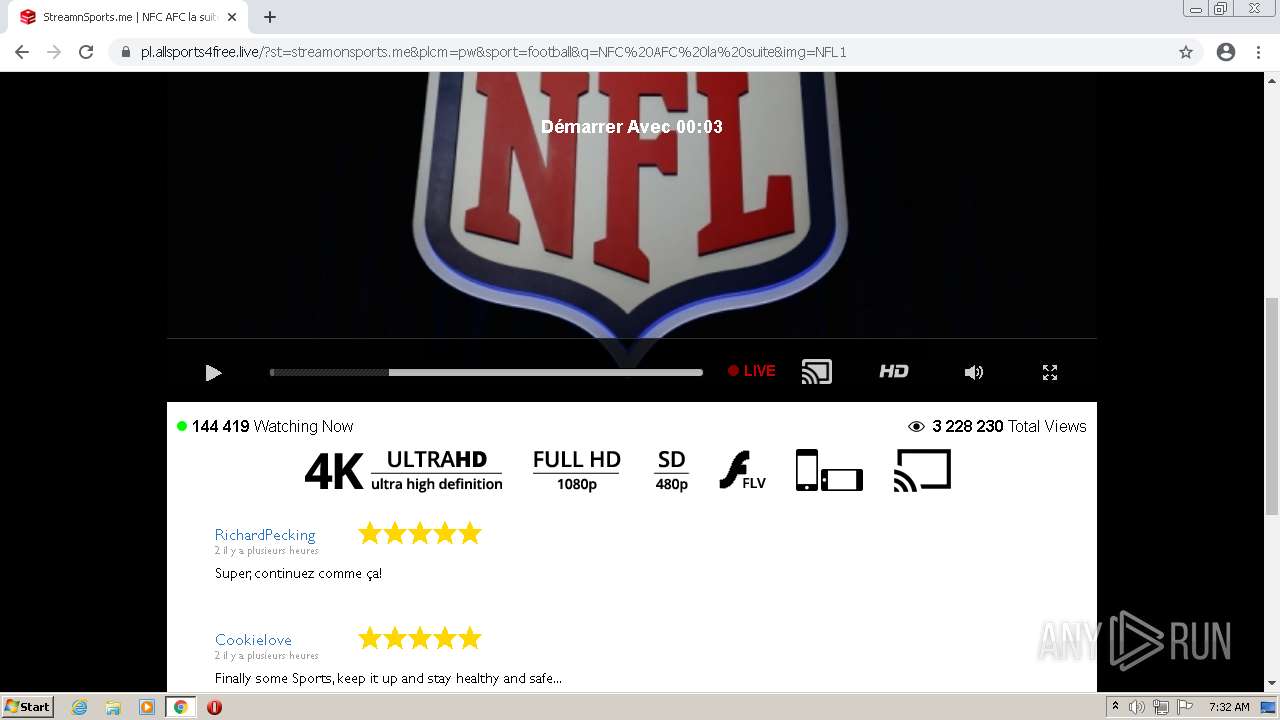Launch Internet Explorer from the taskbar

pos(80,707)
